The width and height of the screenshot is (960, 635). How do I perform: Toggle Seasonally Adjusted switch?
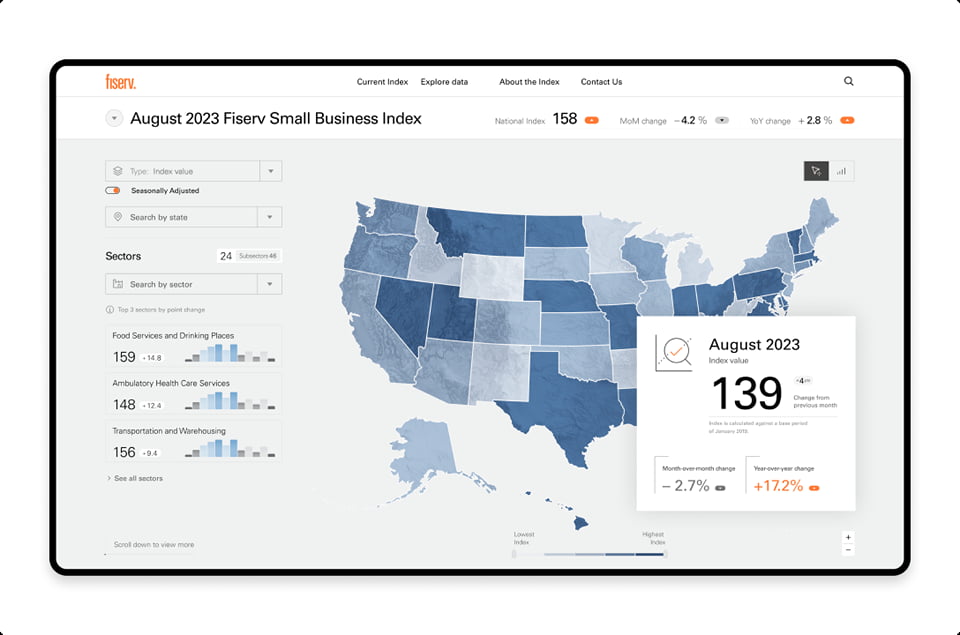tap(113, 190)
